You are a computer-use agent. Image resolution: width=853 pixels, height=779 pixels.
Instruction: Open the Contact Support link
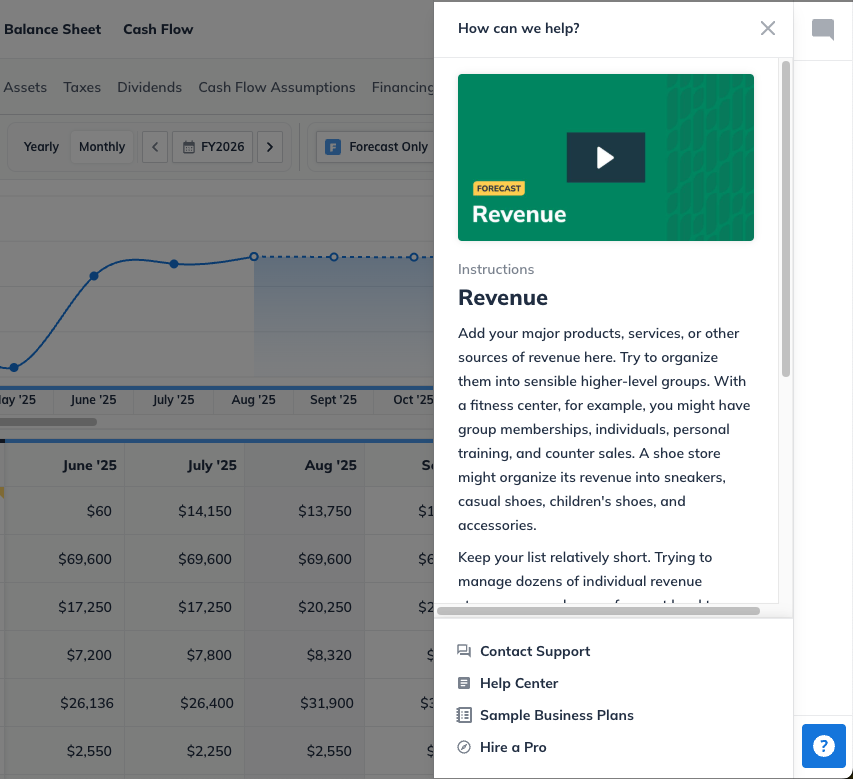point(535,651)
